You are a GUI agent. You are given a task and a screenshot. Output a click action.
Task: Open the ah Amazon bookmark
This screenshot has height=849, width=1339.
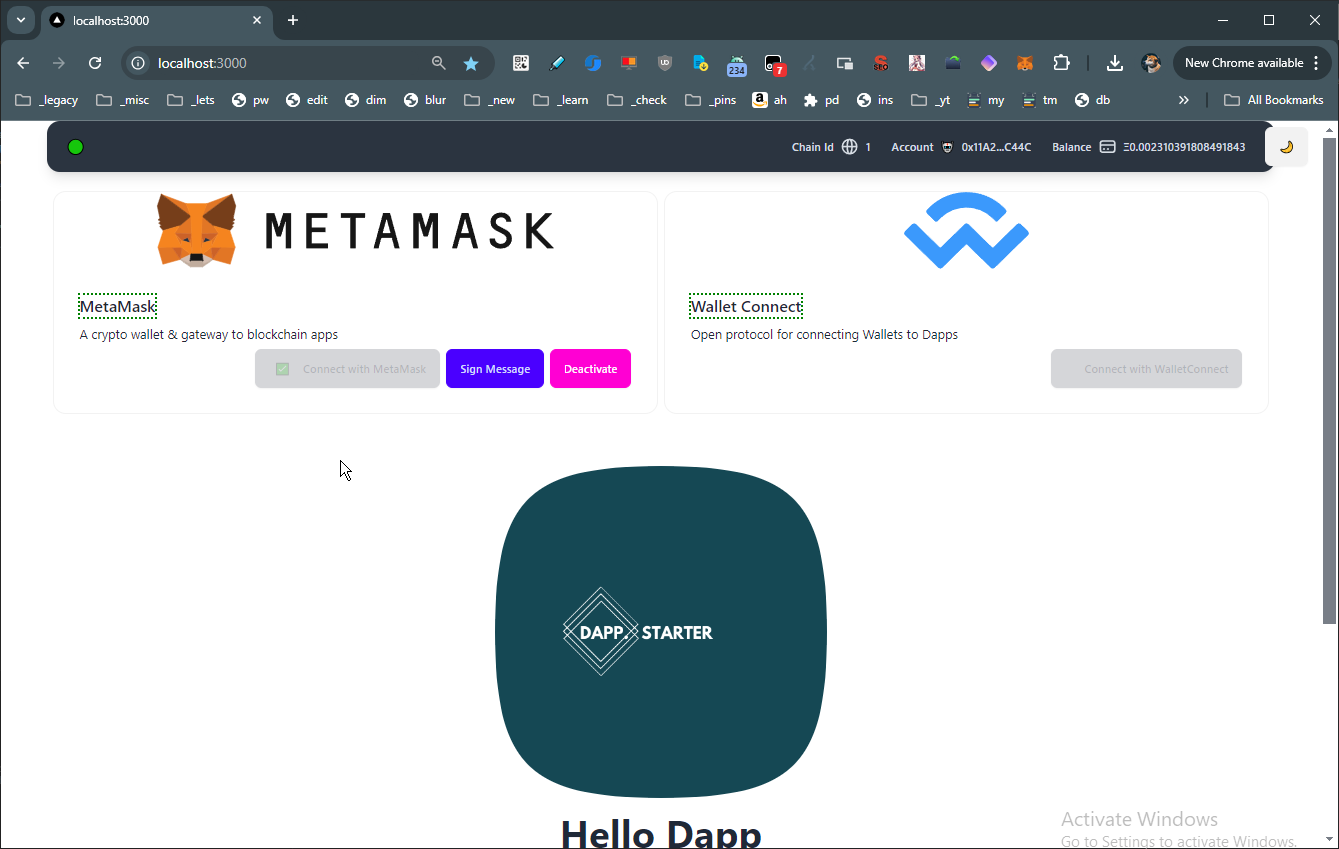click(770, 100)
